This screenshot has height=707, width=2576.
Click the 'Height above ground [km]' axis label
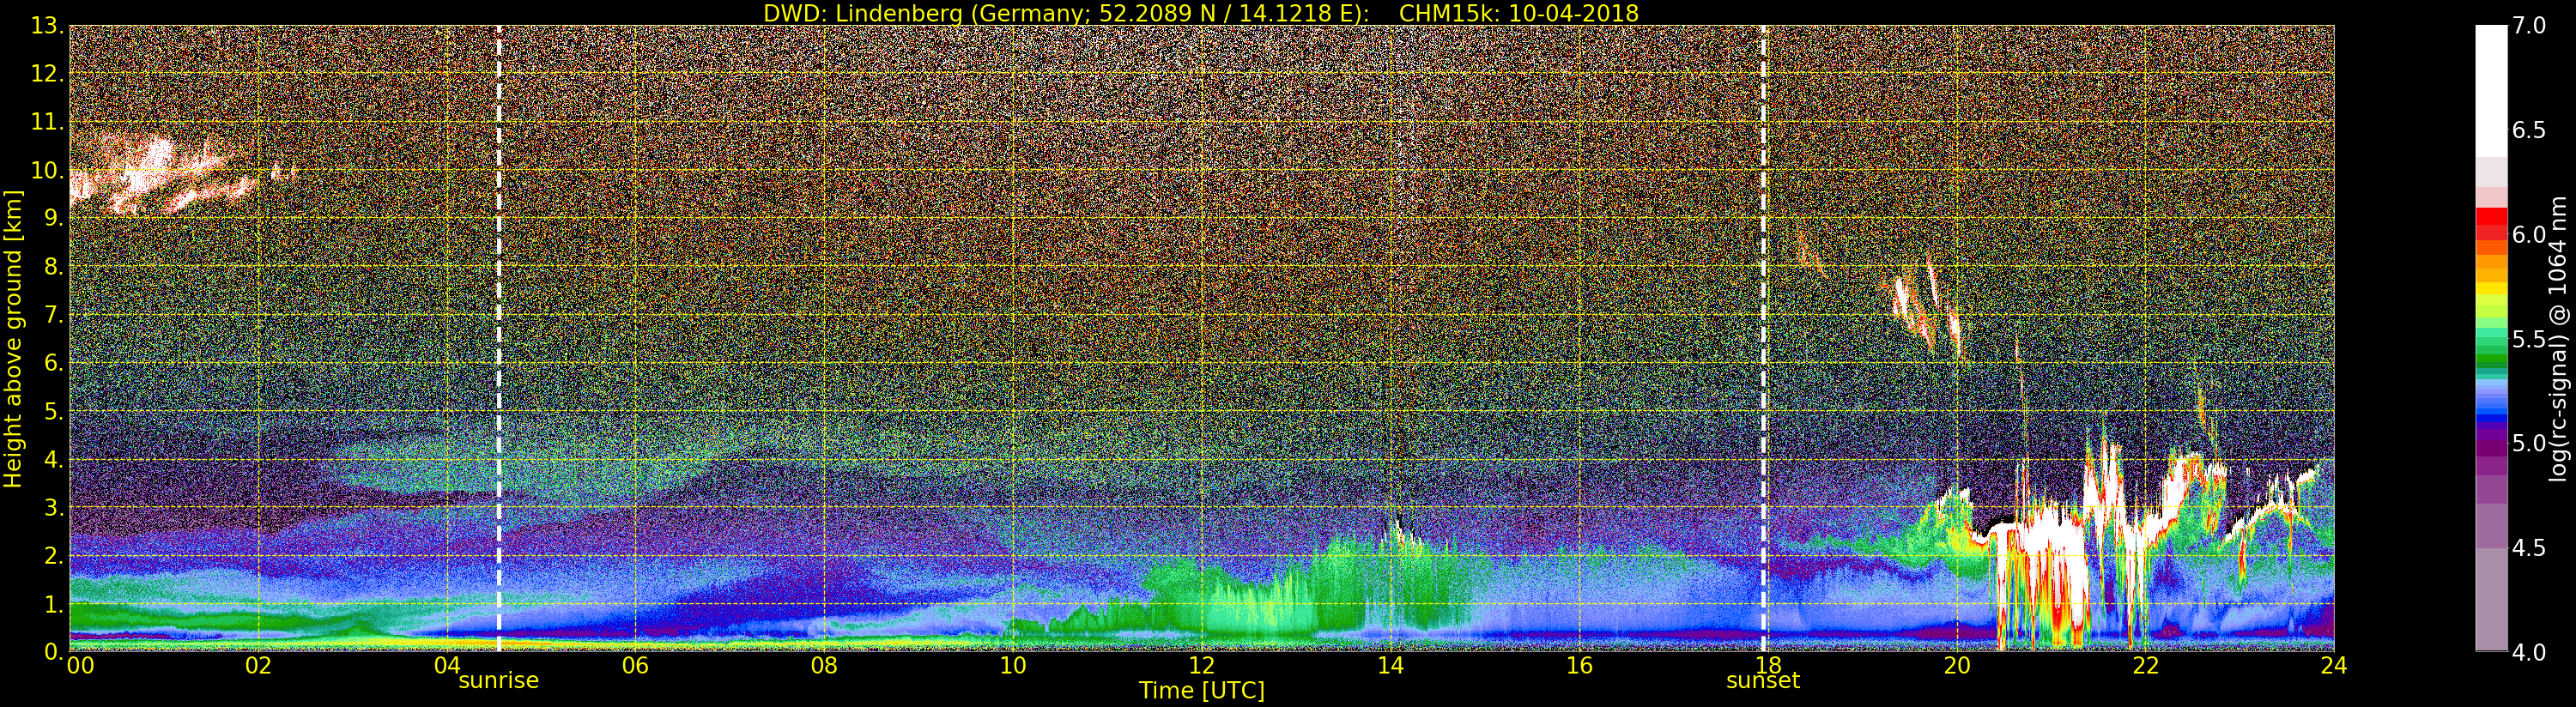pyautogui.click(x=13, y=338)
